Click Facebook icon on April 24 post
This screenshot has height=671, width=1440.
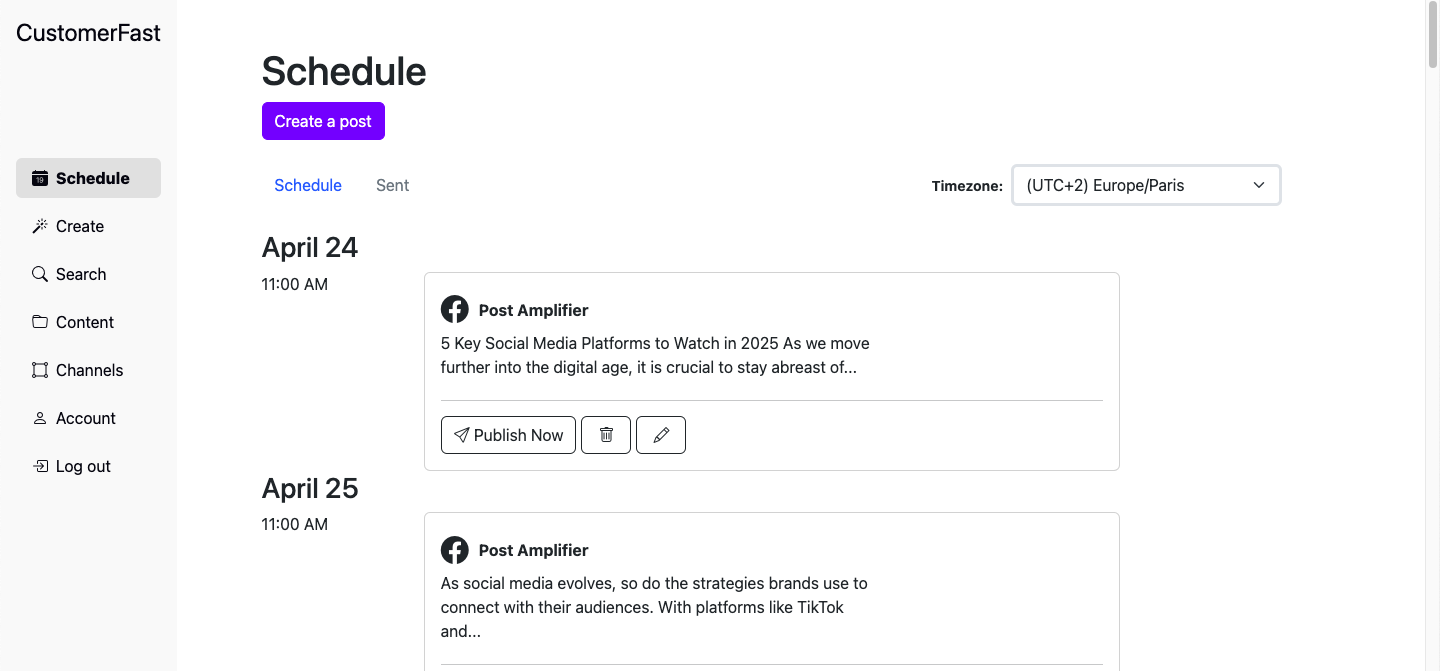click(x=455, y=310)
